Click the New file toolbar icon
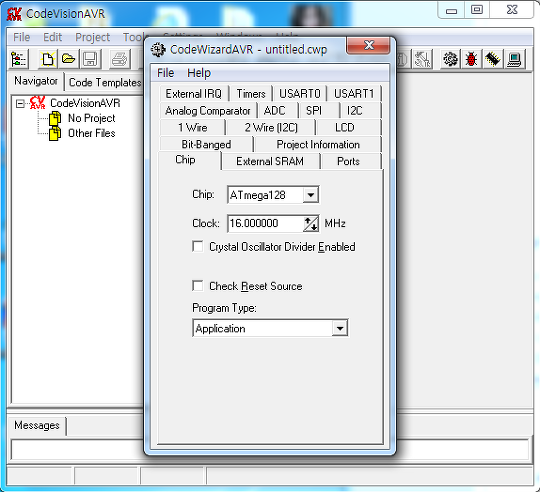540x492 pixels. [x=48, y=59]
